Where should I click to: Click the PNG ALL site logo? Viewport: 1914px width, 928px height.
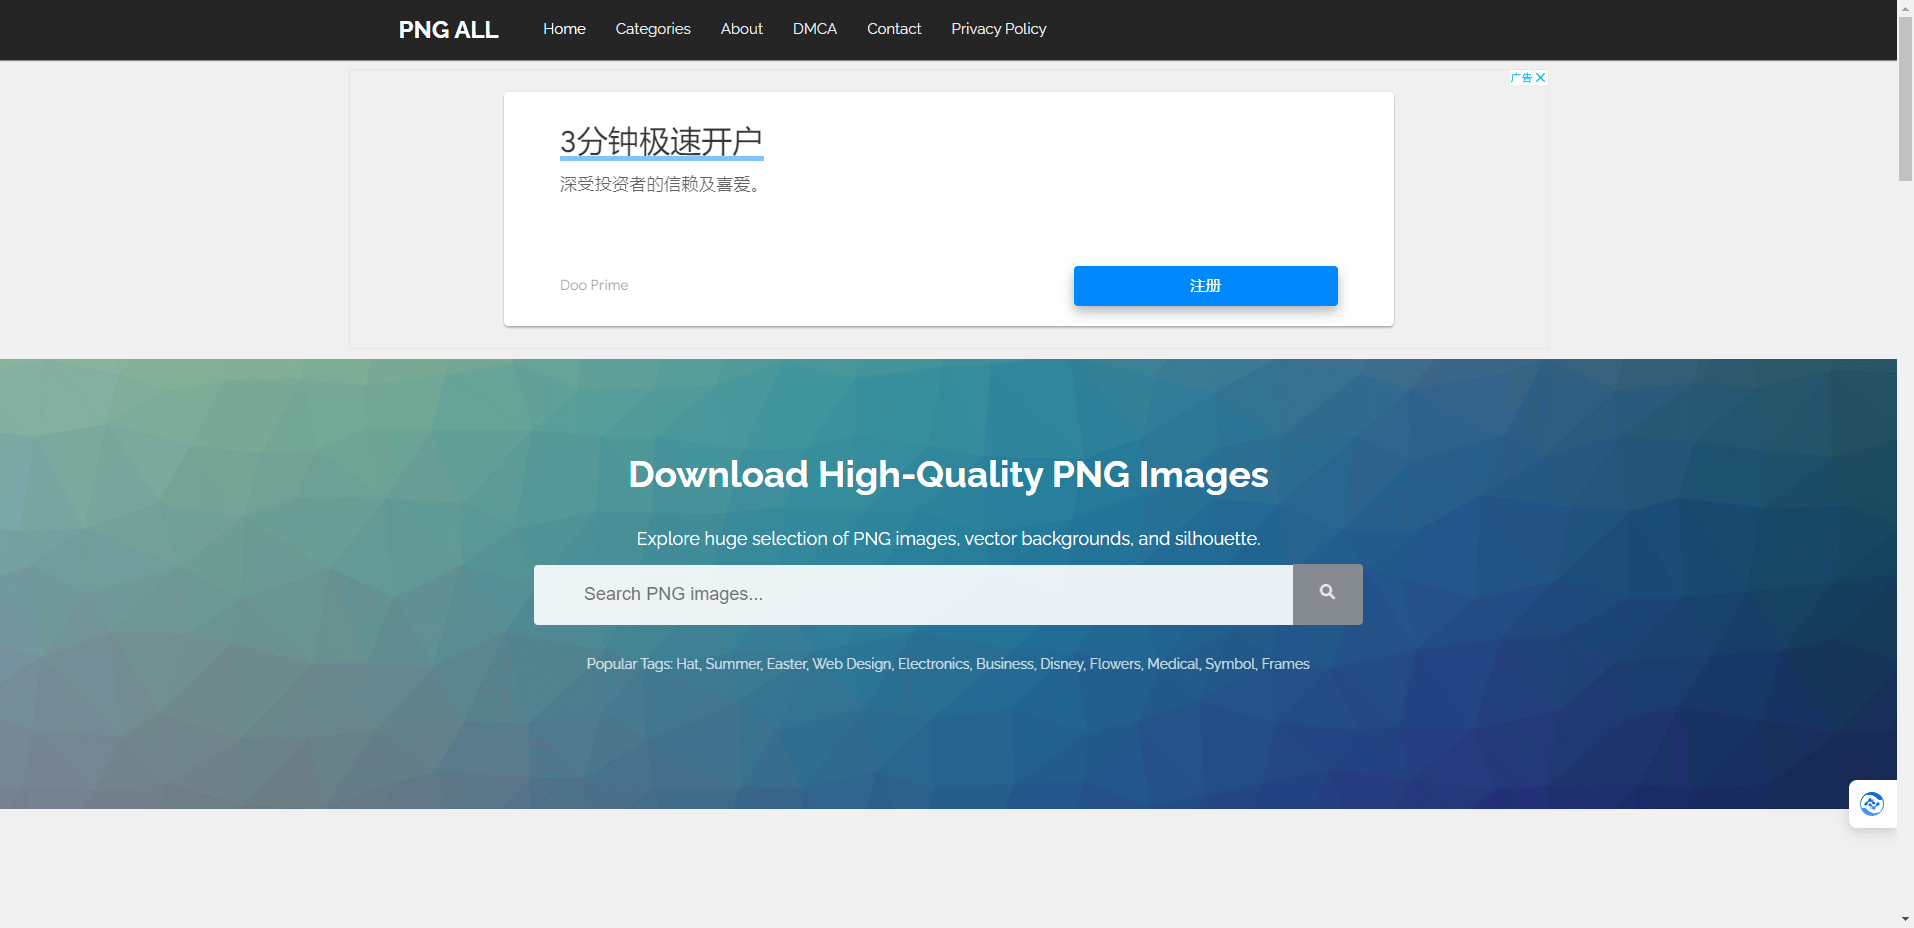click(447, 29)
